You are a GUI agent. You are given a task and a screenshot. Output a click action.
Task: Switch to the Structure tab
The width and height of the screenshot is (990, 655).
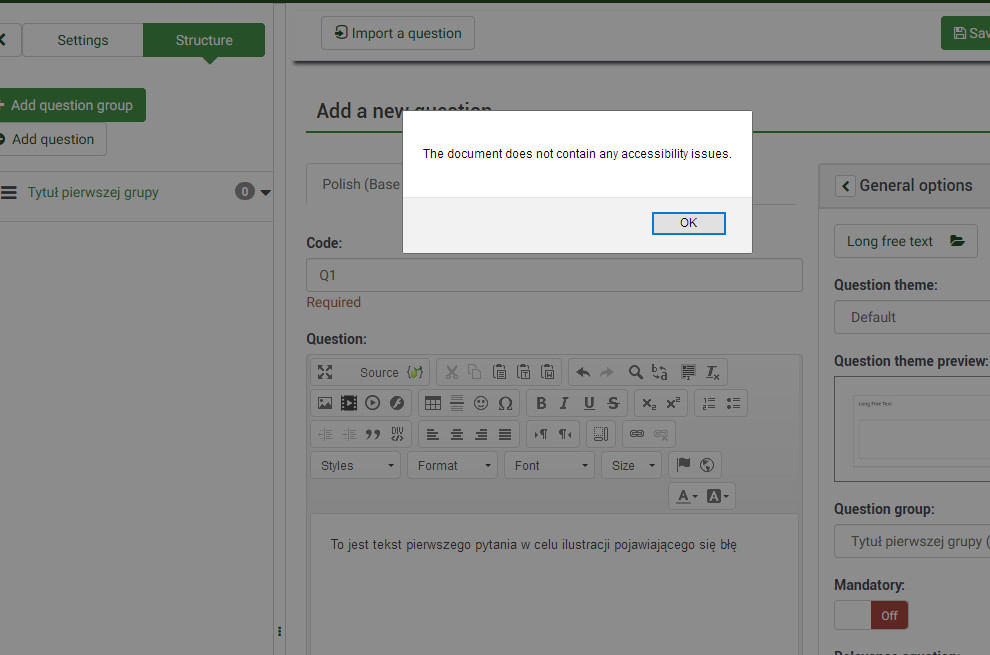click(204, 40)
